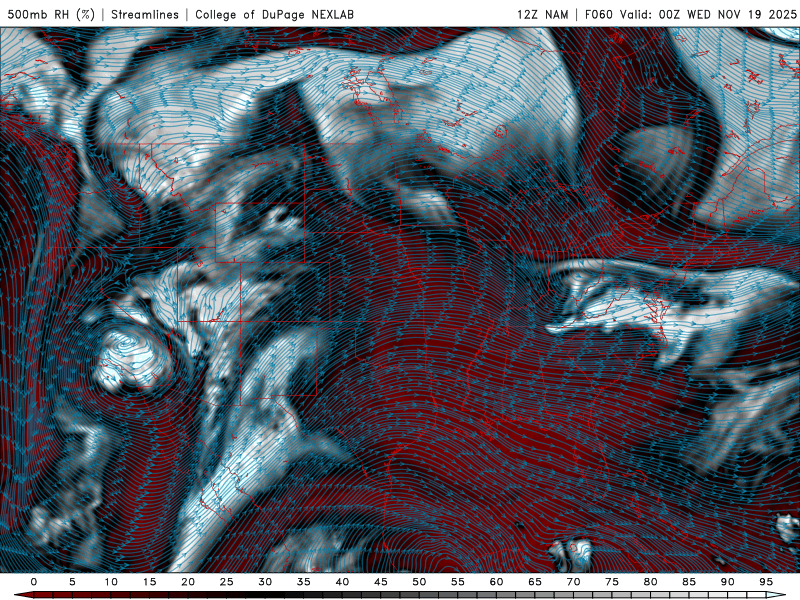Click 'Valid: 00Z WED NOV 19 2025' text
The width and height of the screenshot is (800, 600).
click(x=708, y=14)
